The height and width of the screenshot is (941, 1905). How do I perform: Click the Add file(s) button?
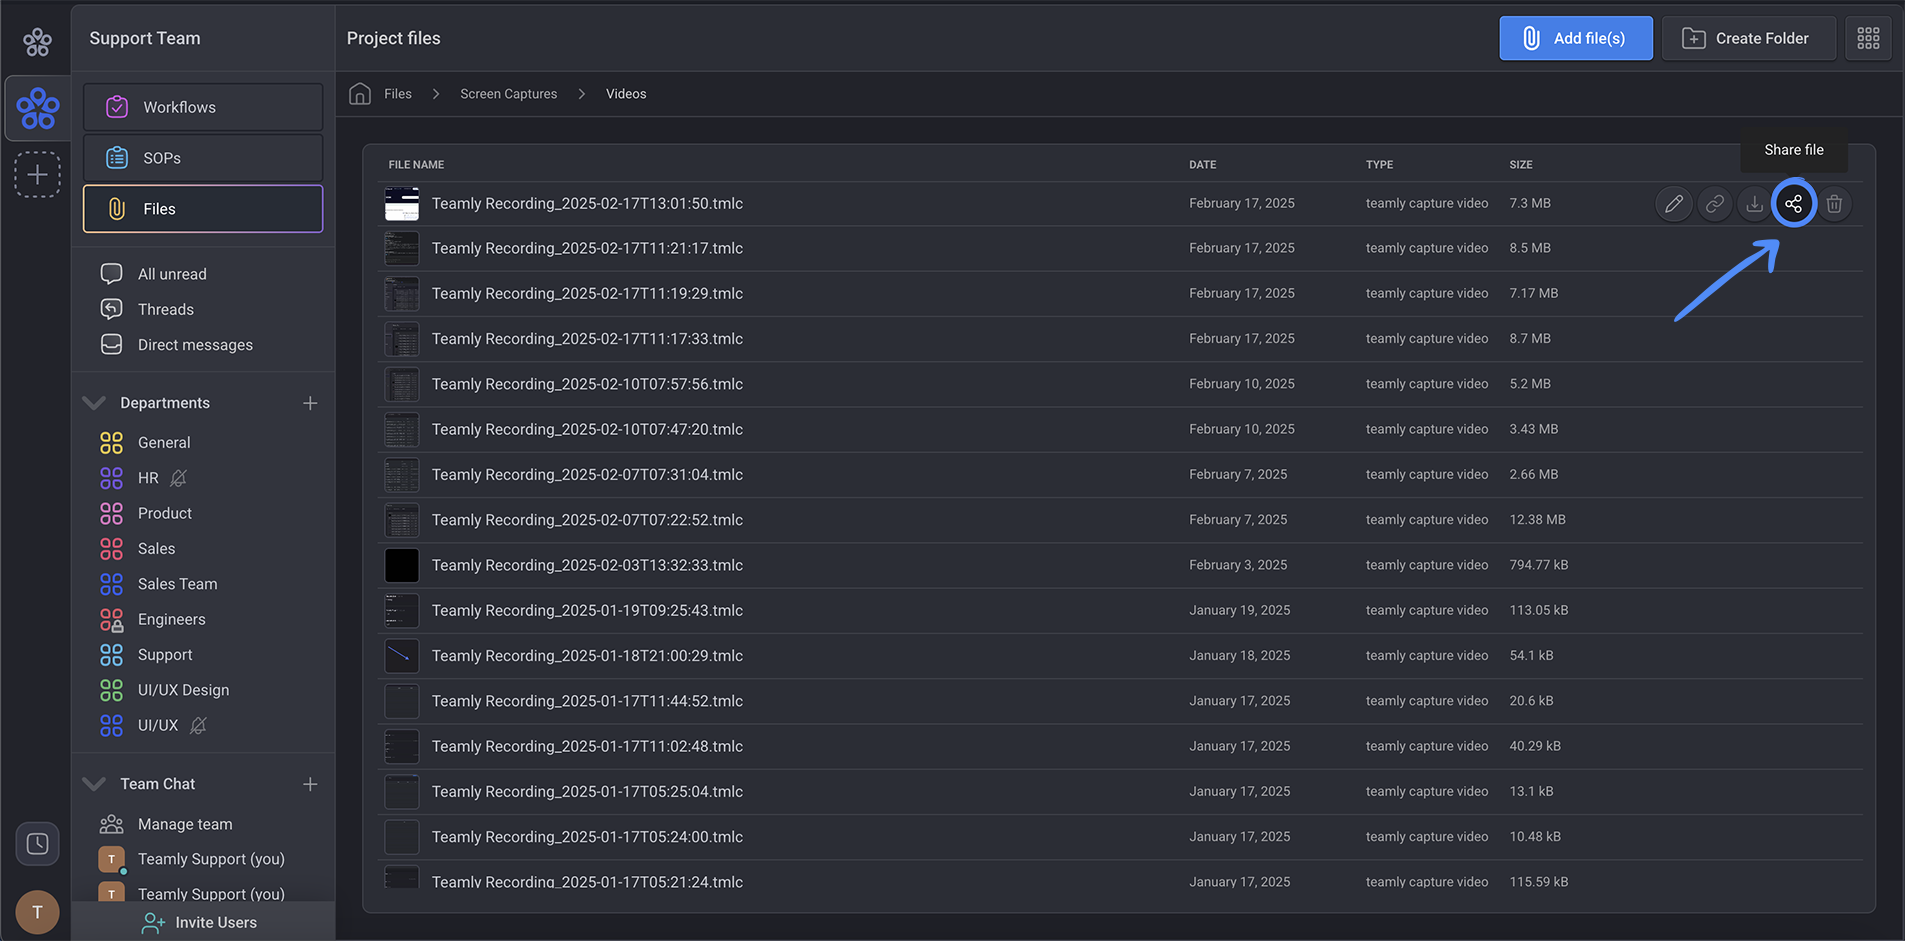coord(1576,38)
